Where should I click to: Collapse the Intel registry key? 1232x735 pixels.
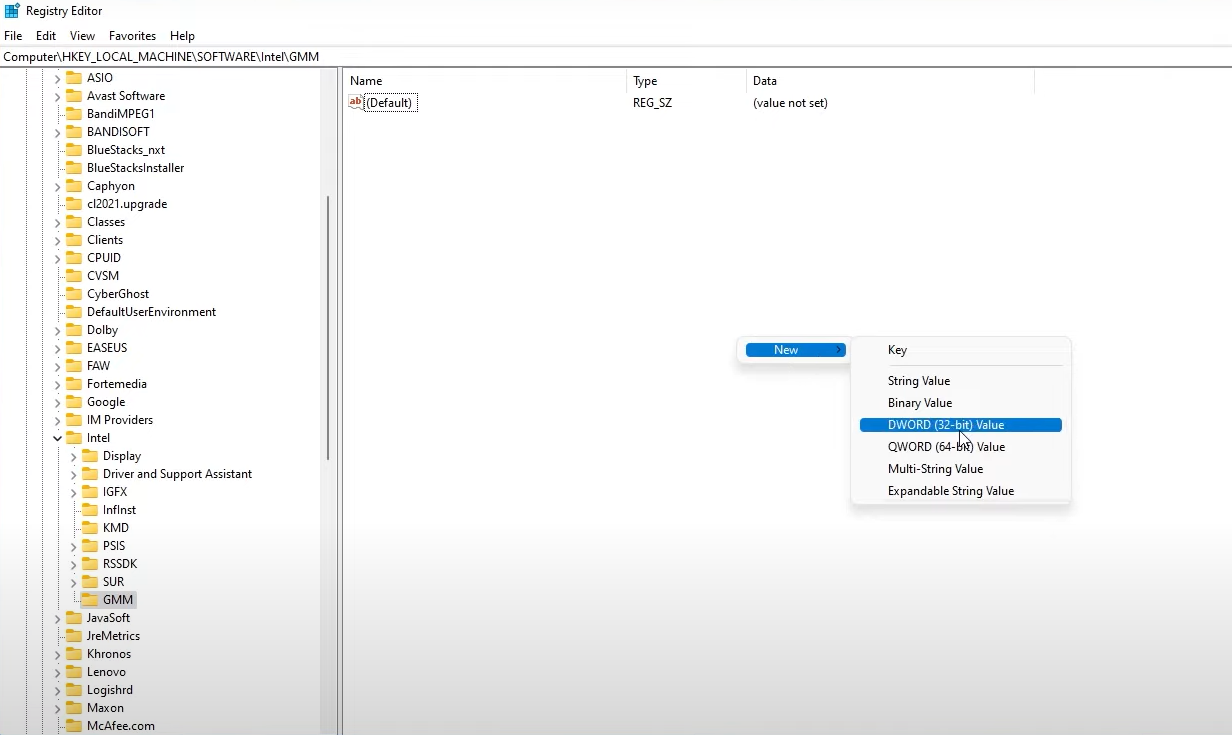click(x=57, y=438)
